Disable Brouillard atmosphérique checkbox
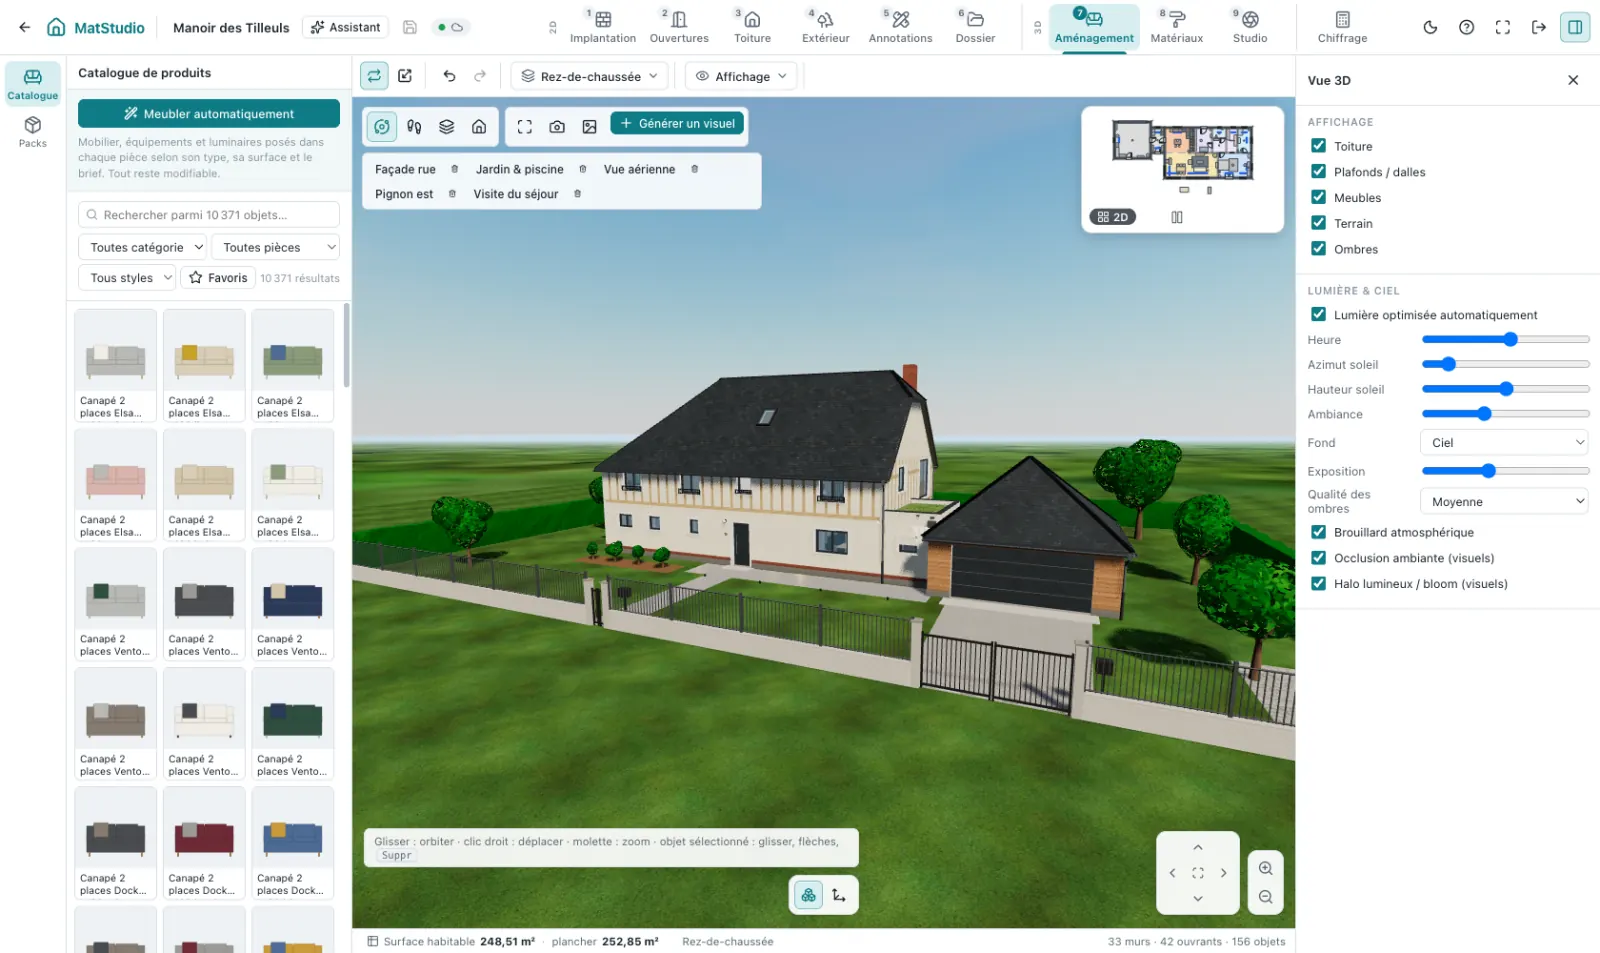Image resolution: width=1600 pixels, height=953 pixels. (x=1318, y=532)
